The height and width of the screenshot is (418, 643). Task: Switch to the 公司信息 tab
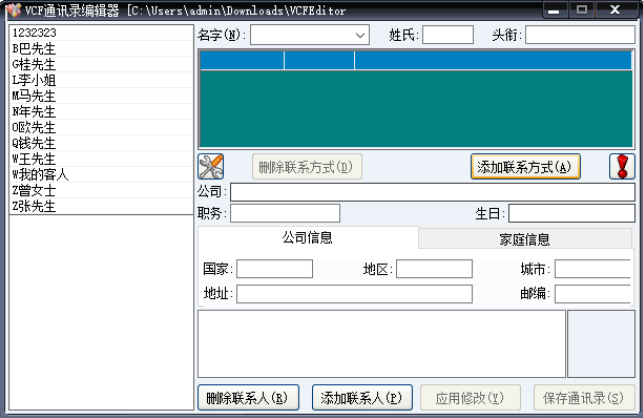(x=308, y=238)
